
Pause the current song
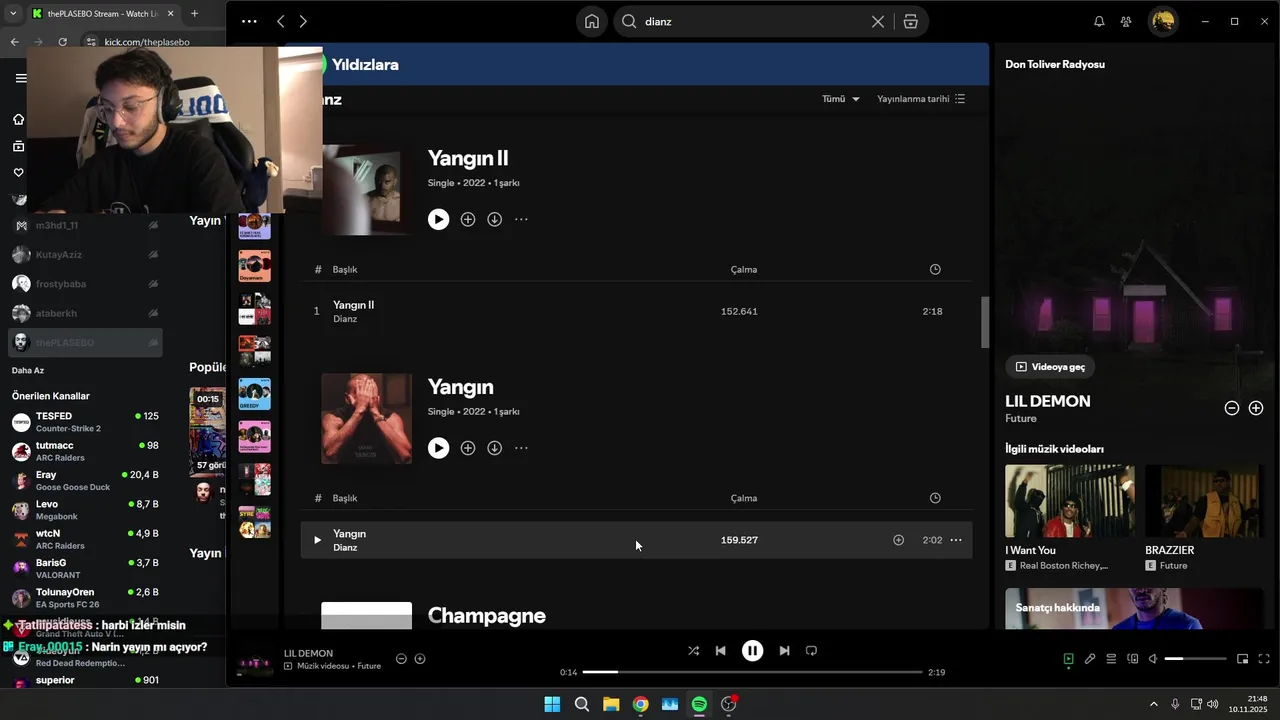click(752, 651)
